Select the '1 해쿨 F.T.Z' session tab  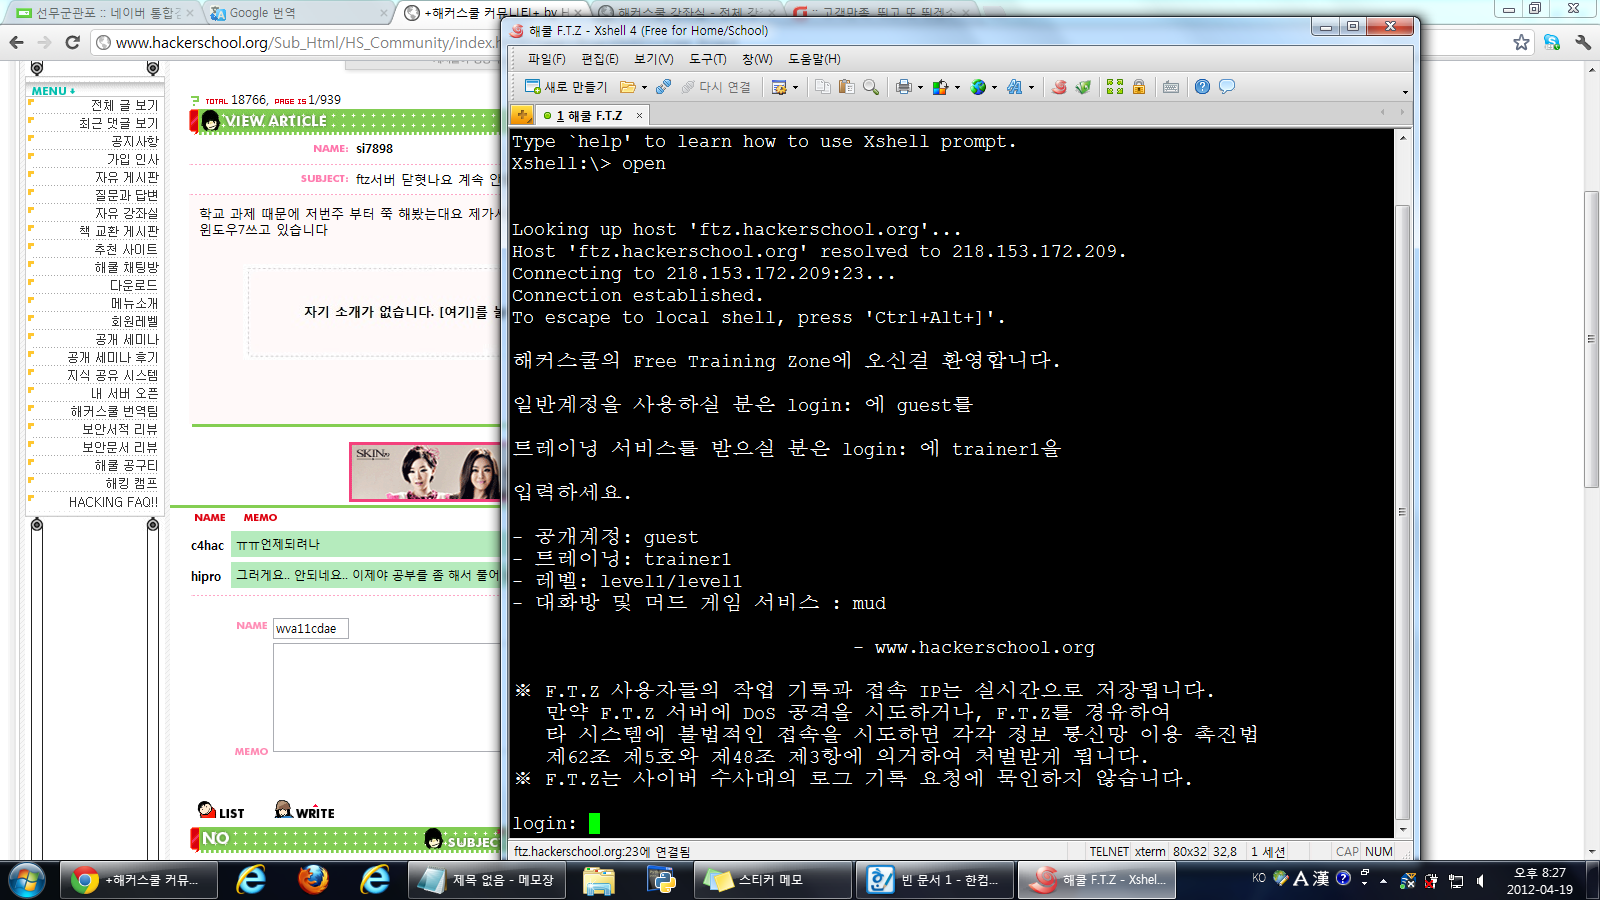coord(589,116)
